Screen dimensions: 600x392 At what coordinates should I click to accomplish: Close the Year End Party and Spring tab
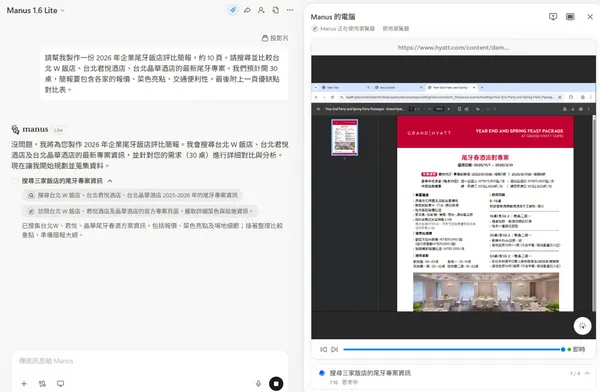tap(474, 87)
